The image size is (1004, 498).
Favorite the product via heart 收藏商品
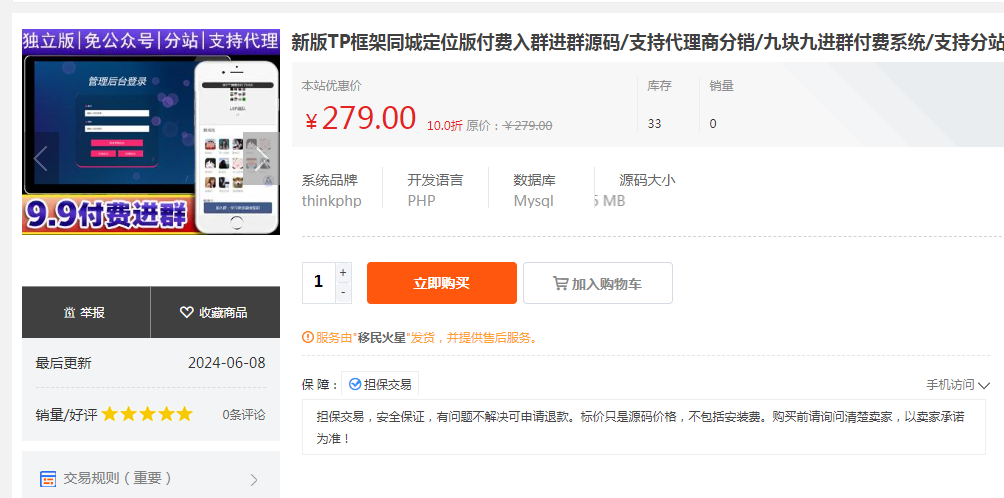pyautogui.click(x=187, y=313)
